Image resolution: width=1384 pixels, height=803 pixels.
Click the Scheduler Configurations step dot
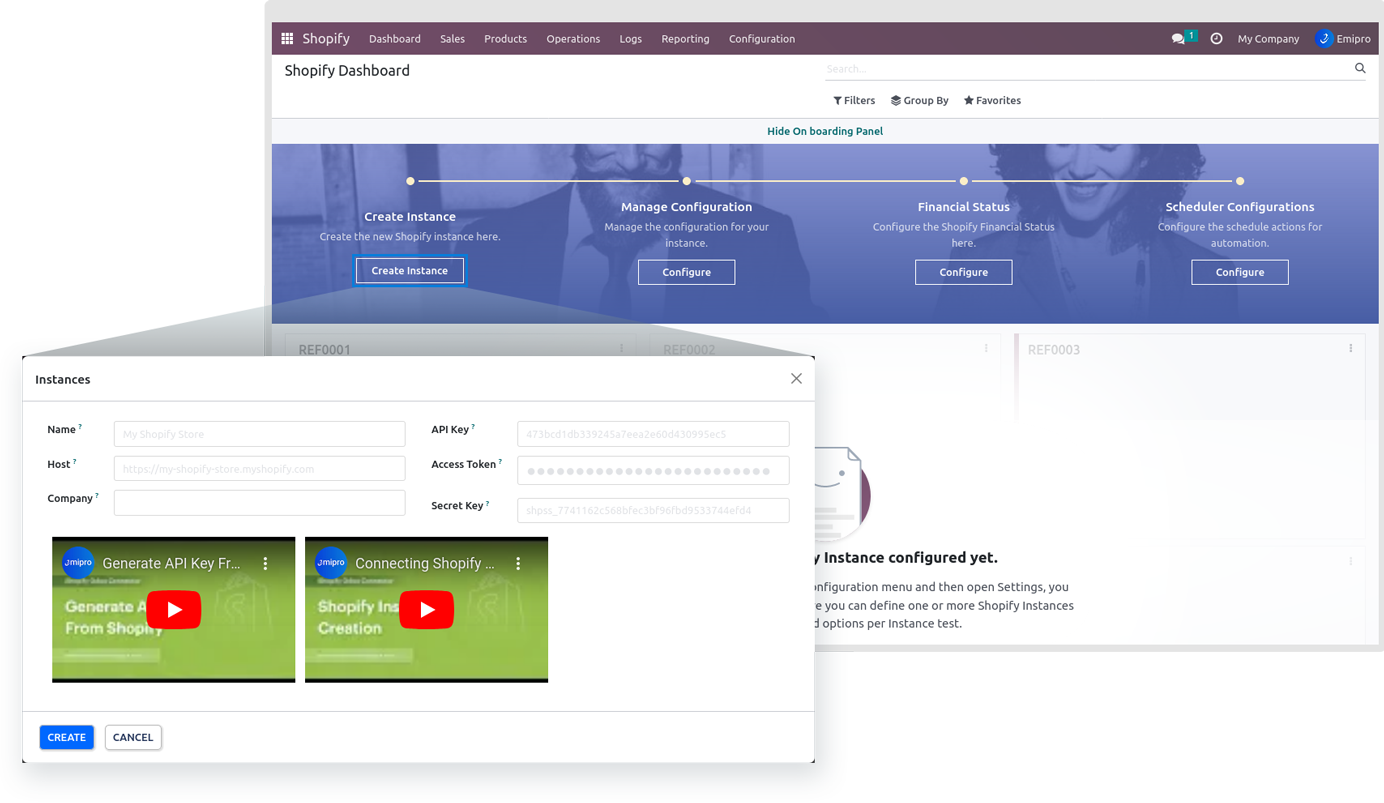(x=1240, y=181)
